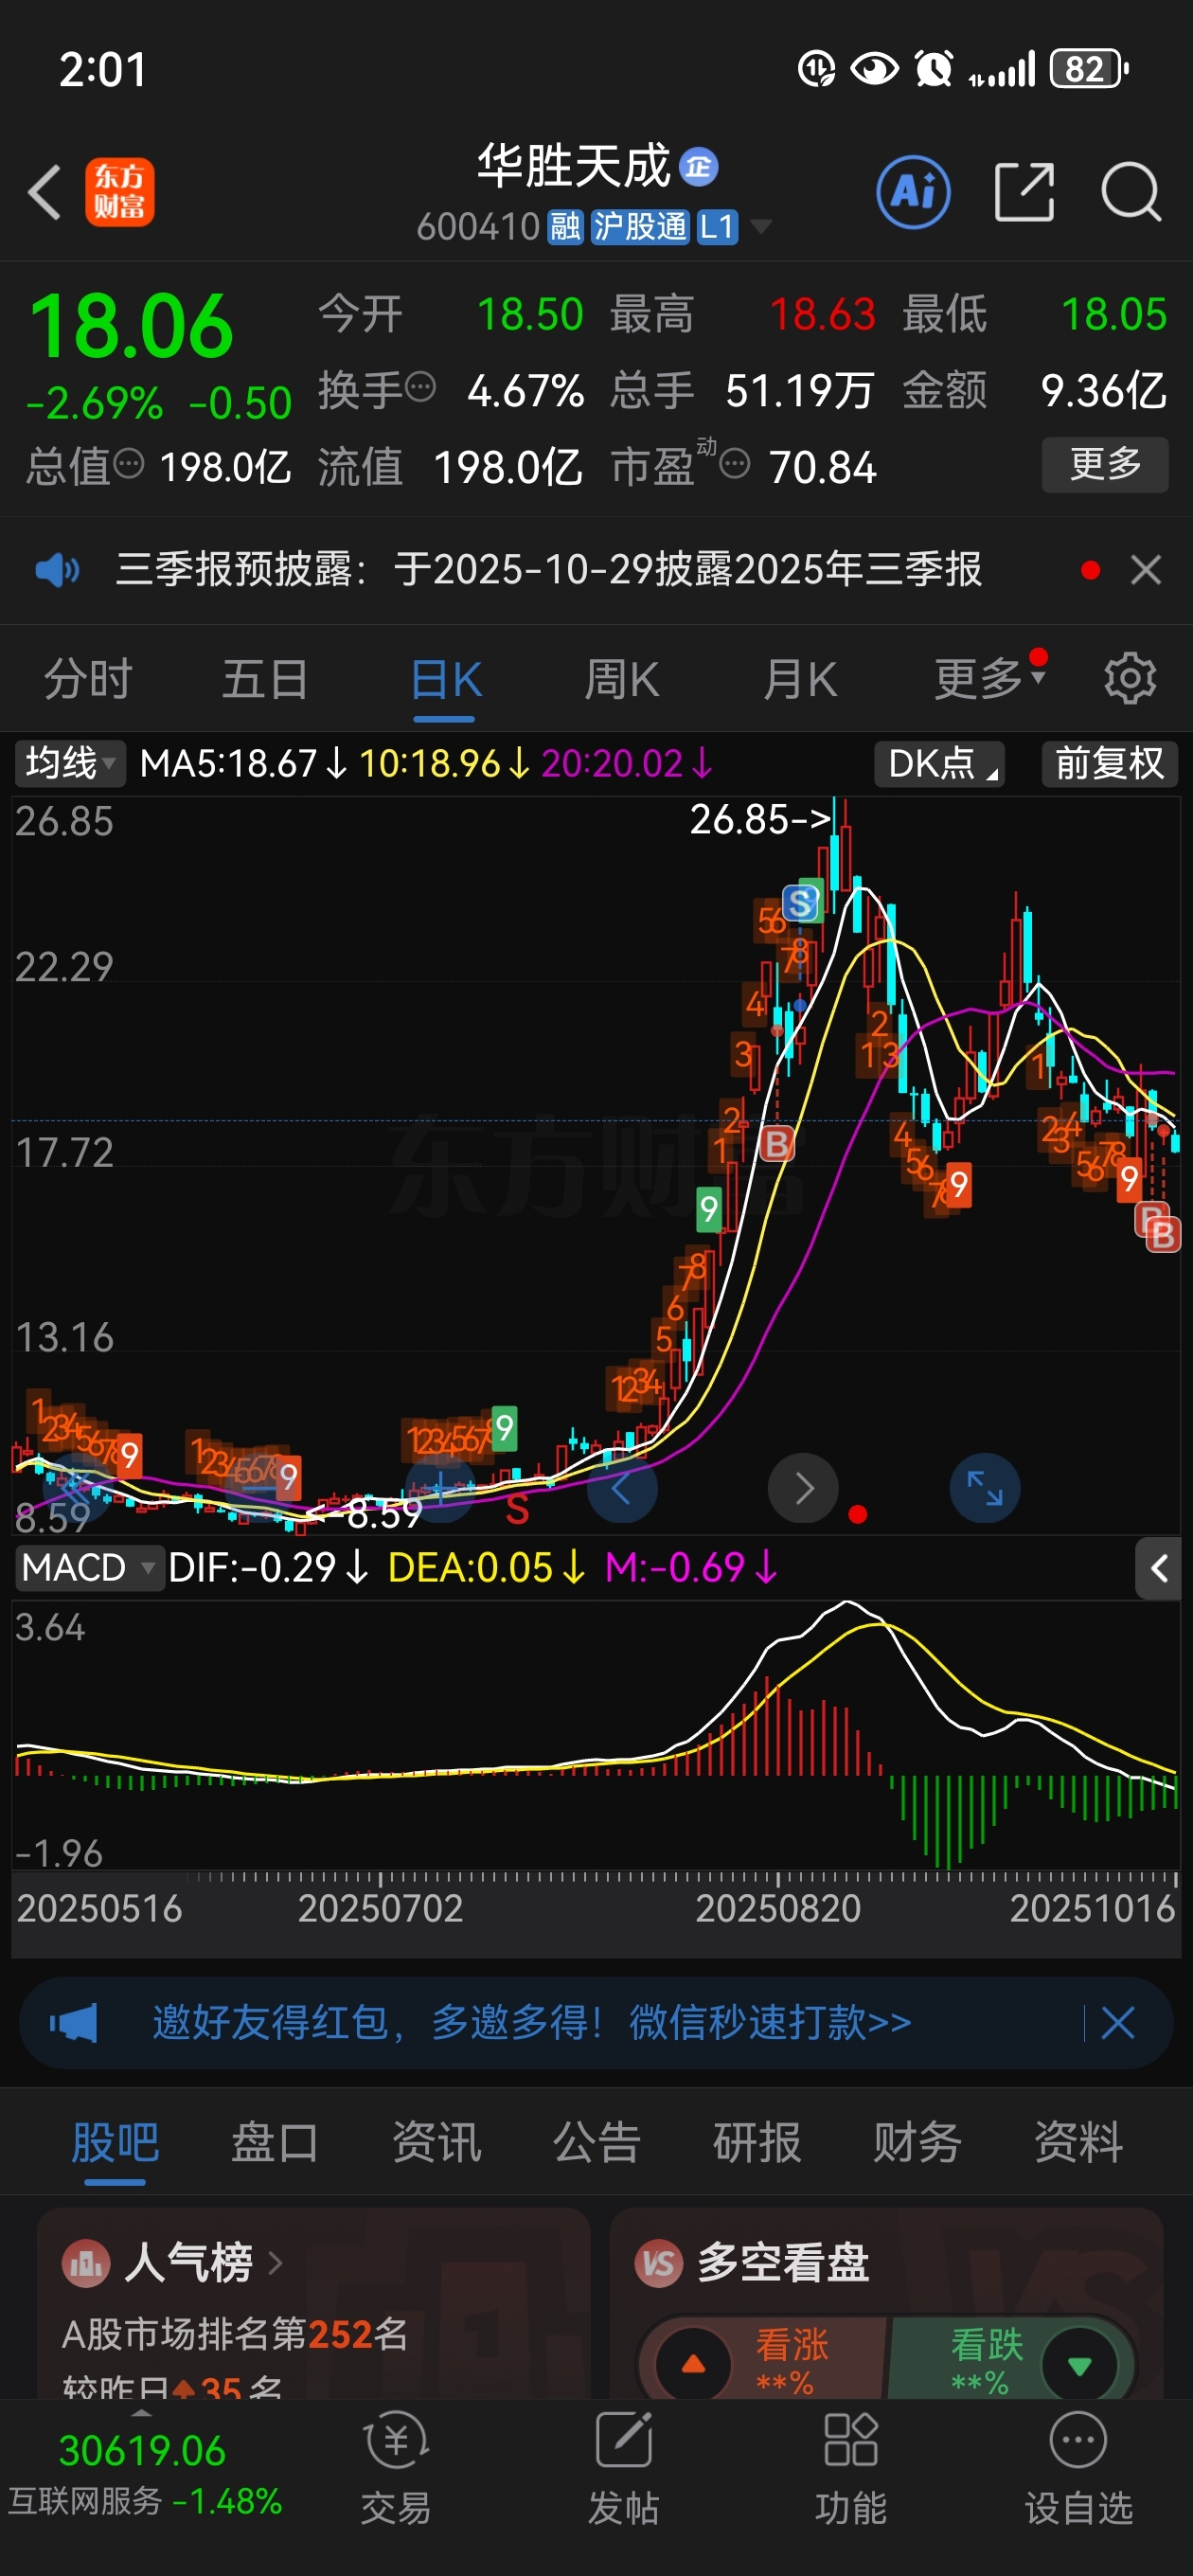This screenshot has height=2576, width=1193.
Task: Open the 三季报预披露 announcement text
Action: coord(549,570)
